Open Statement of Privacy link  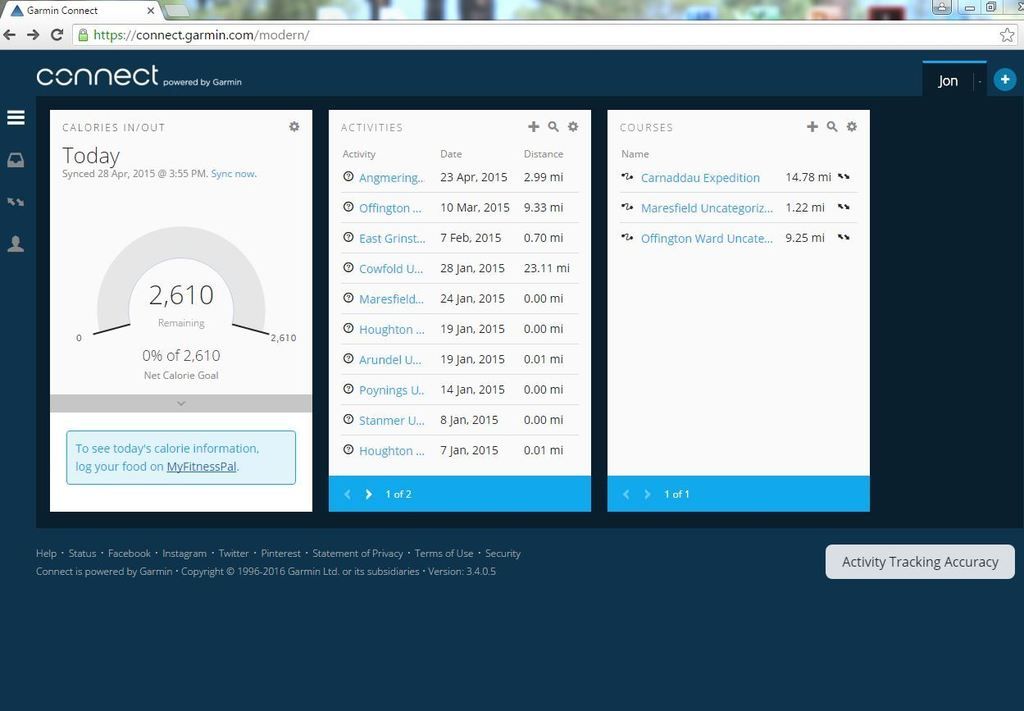click(x=357, y=553)
